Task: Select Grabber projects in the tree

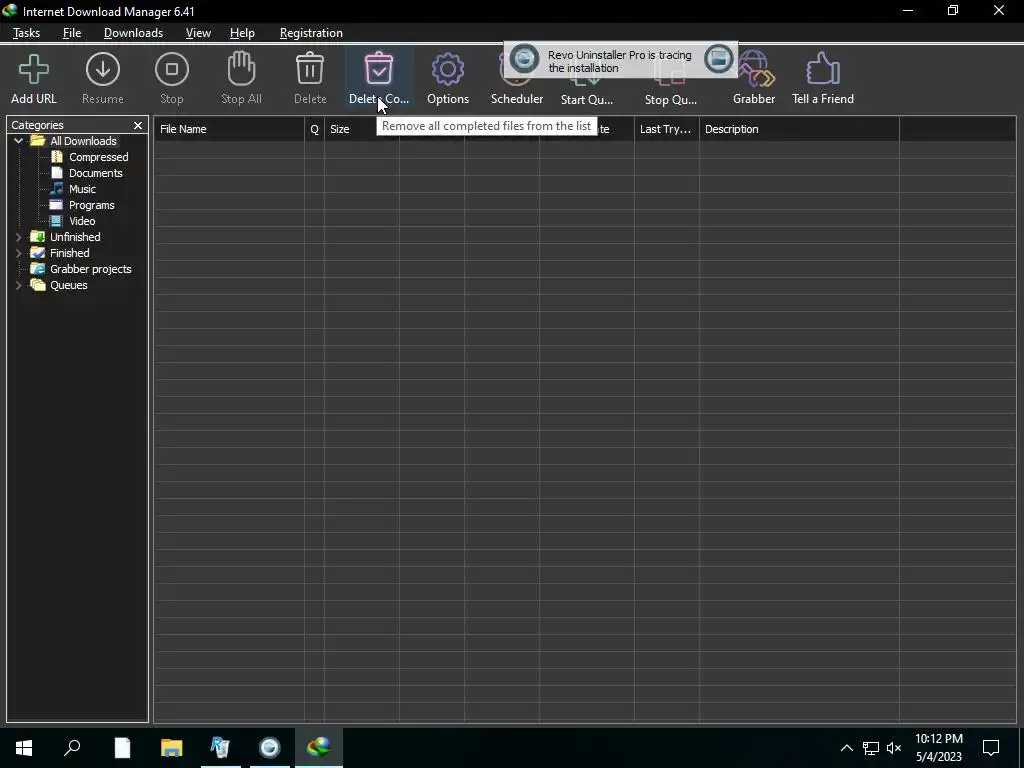Action: 91,269
